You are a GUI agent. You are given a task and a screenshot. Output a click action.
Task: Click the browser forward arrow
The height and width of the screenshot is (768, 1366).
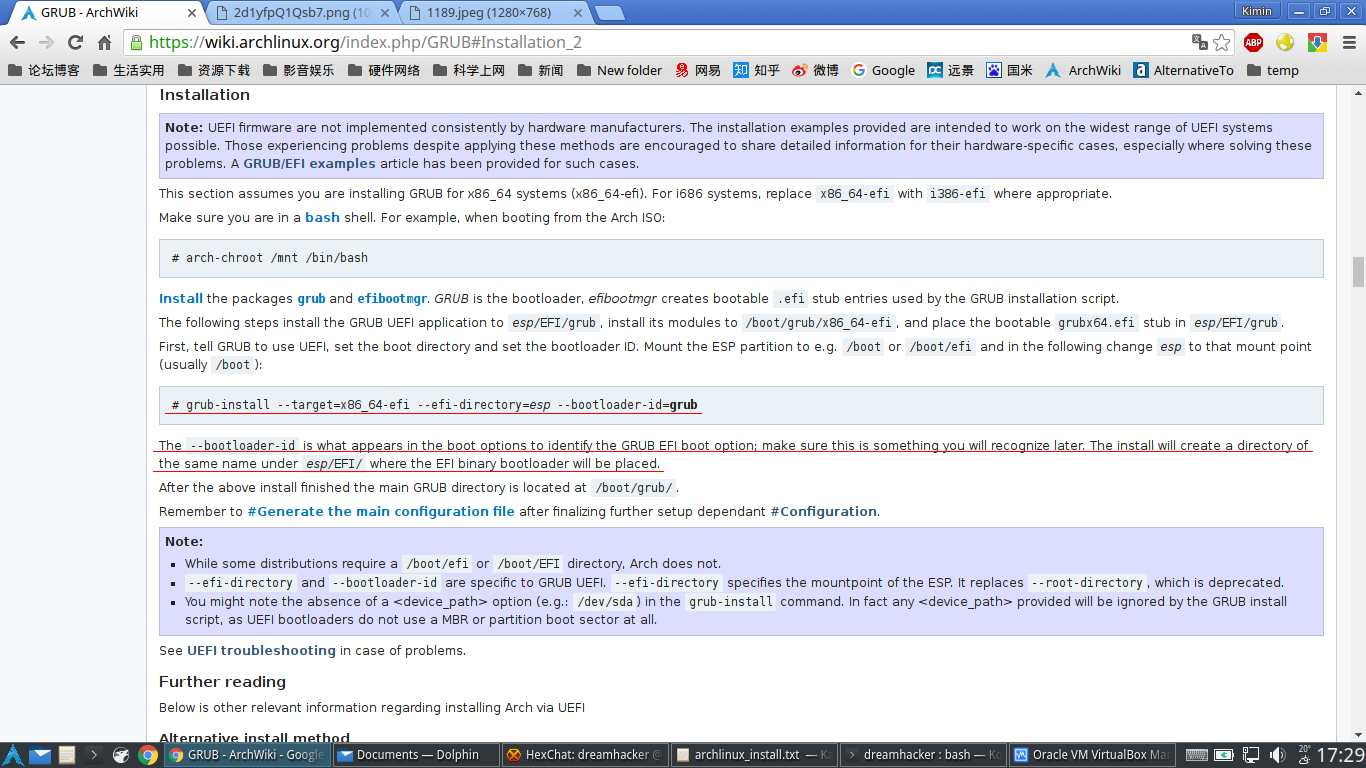point(46,42)
